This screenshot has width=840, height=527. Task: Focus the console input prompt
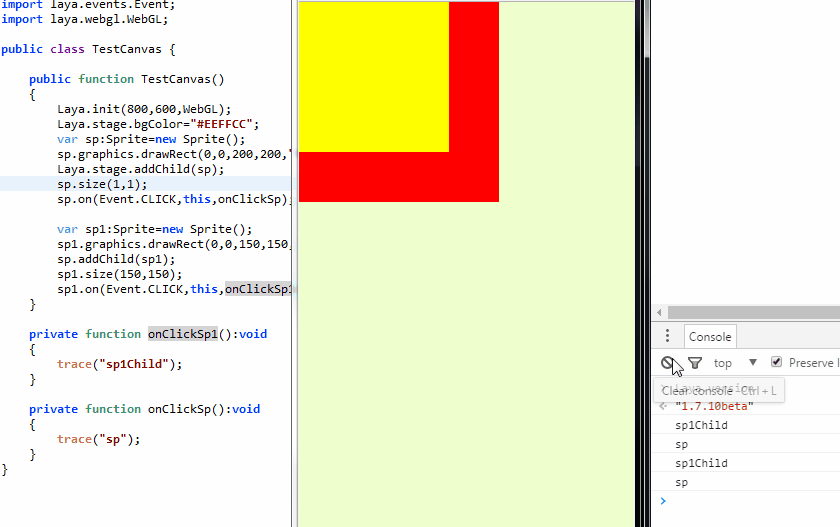(750, 501)
